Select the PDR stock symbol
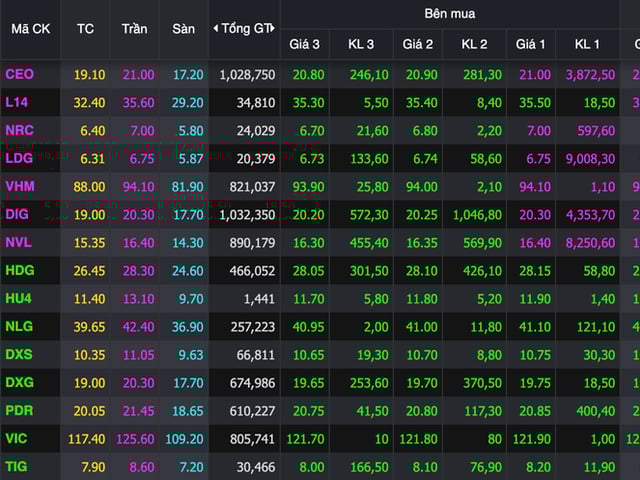 coord(19,411)
